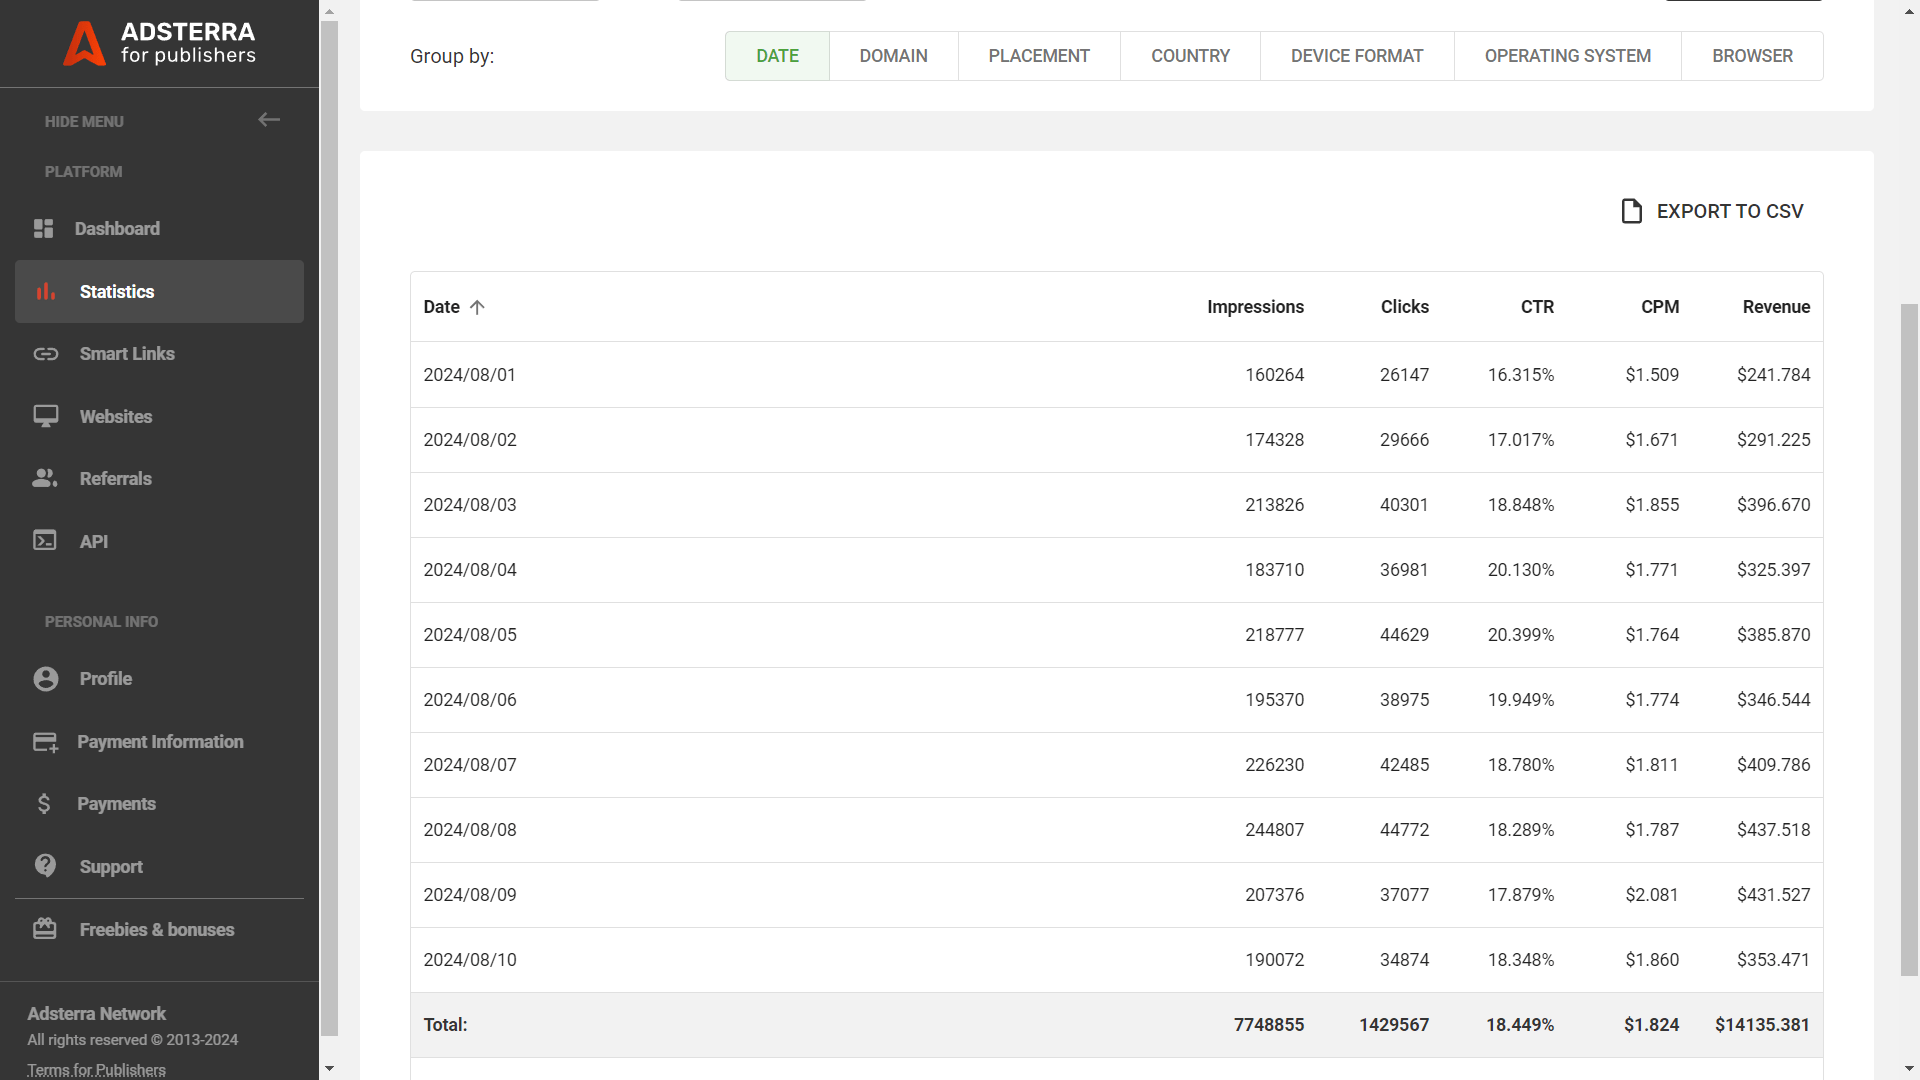The width and height of the screenshot is (1920, 1080).
Task: Open Payments via the dollar icon
Action: coord(45,803)
